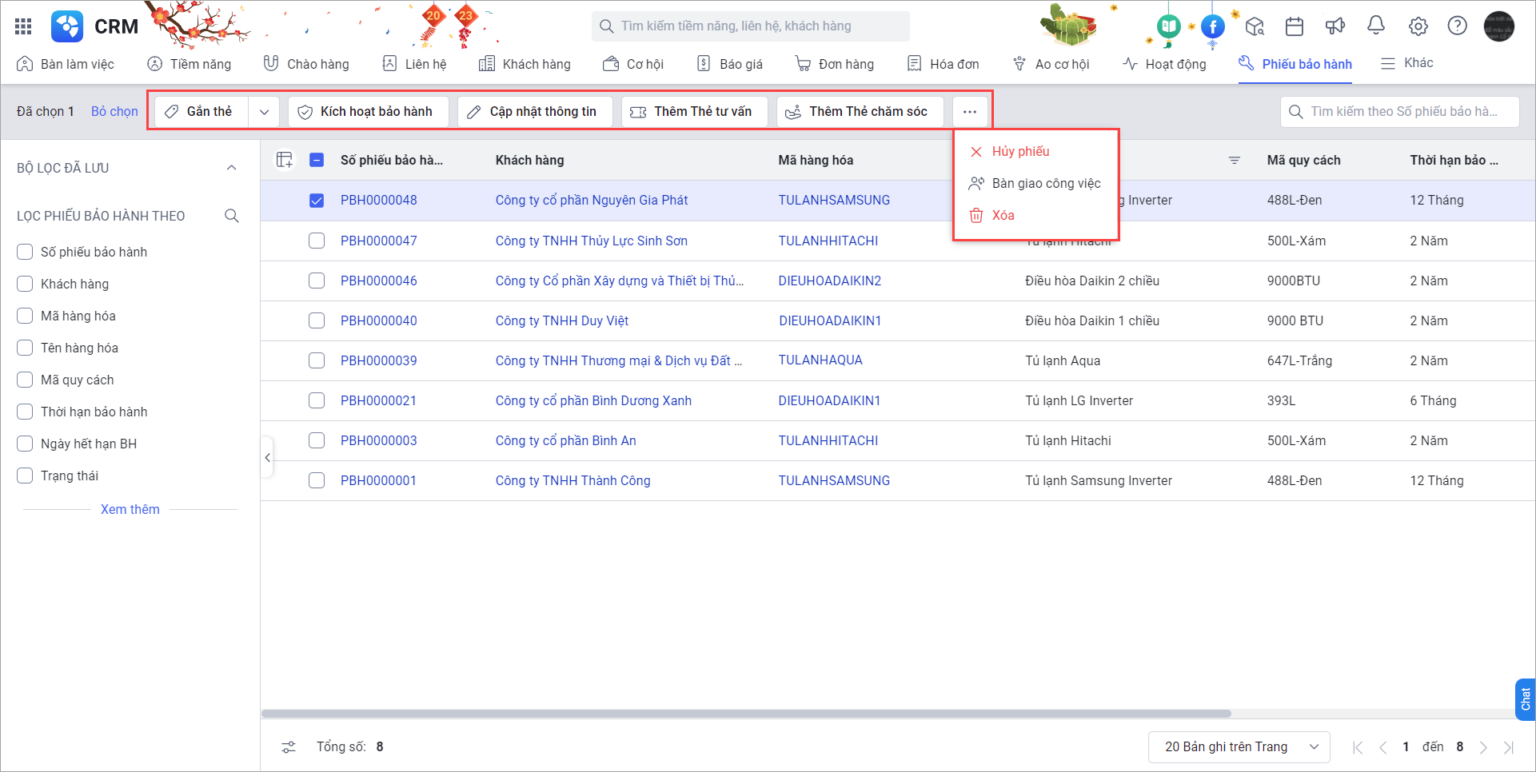This screenshot has height=772, width=1536.
Task: Switch to the Hoạt động tab
Action: (x=1164, y=64)
